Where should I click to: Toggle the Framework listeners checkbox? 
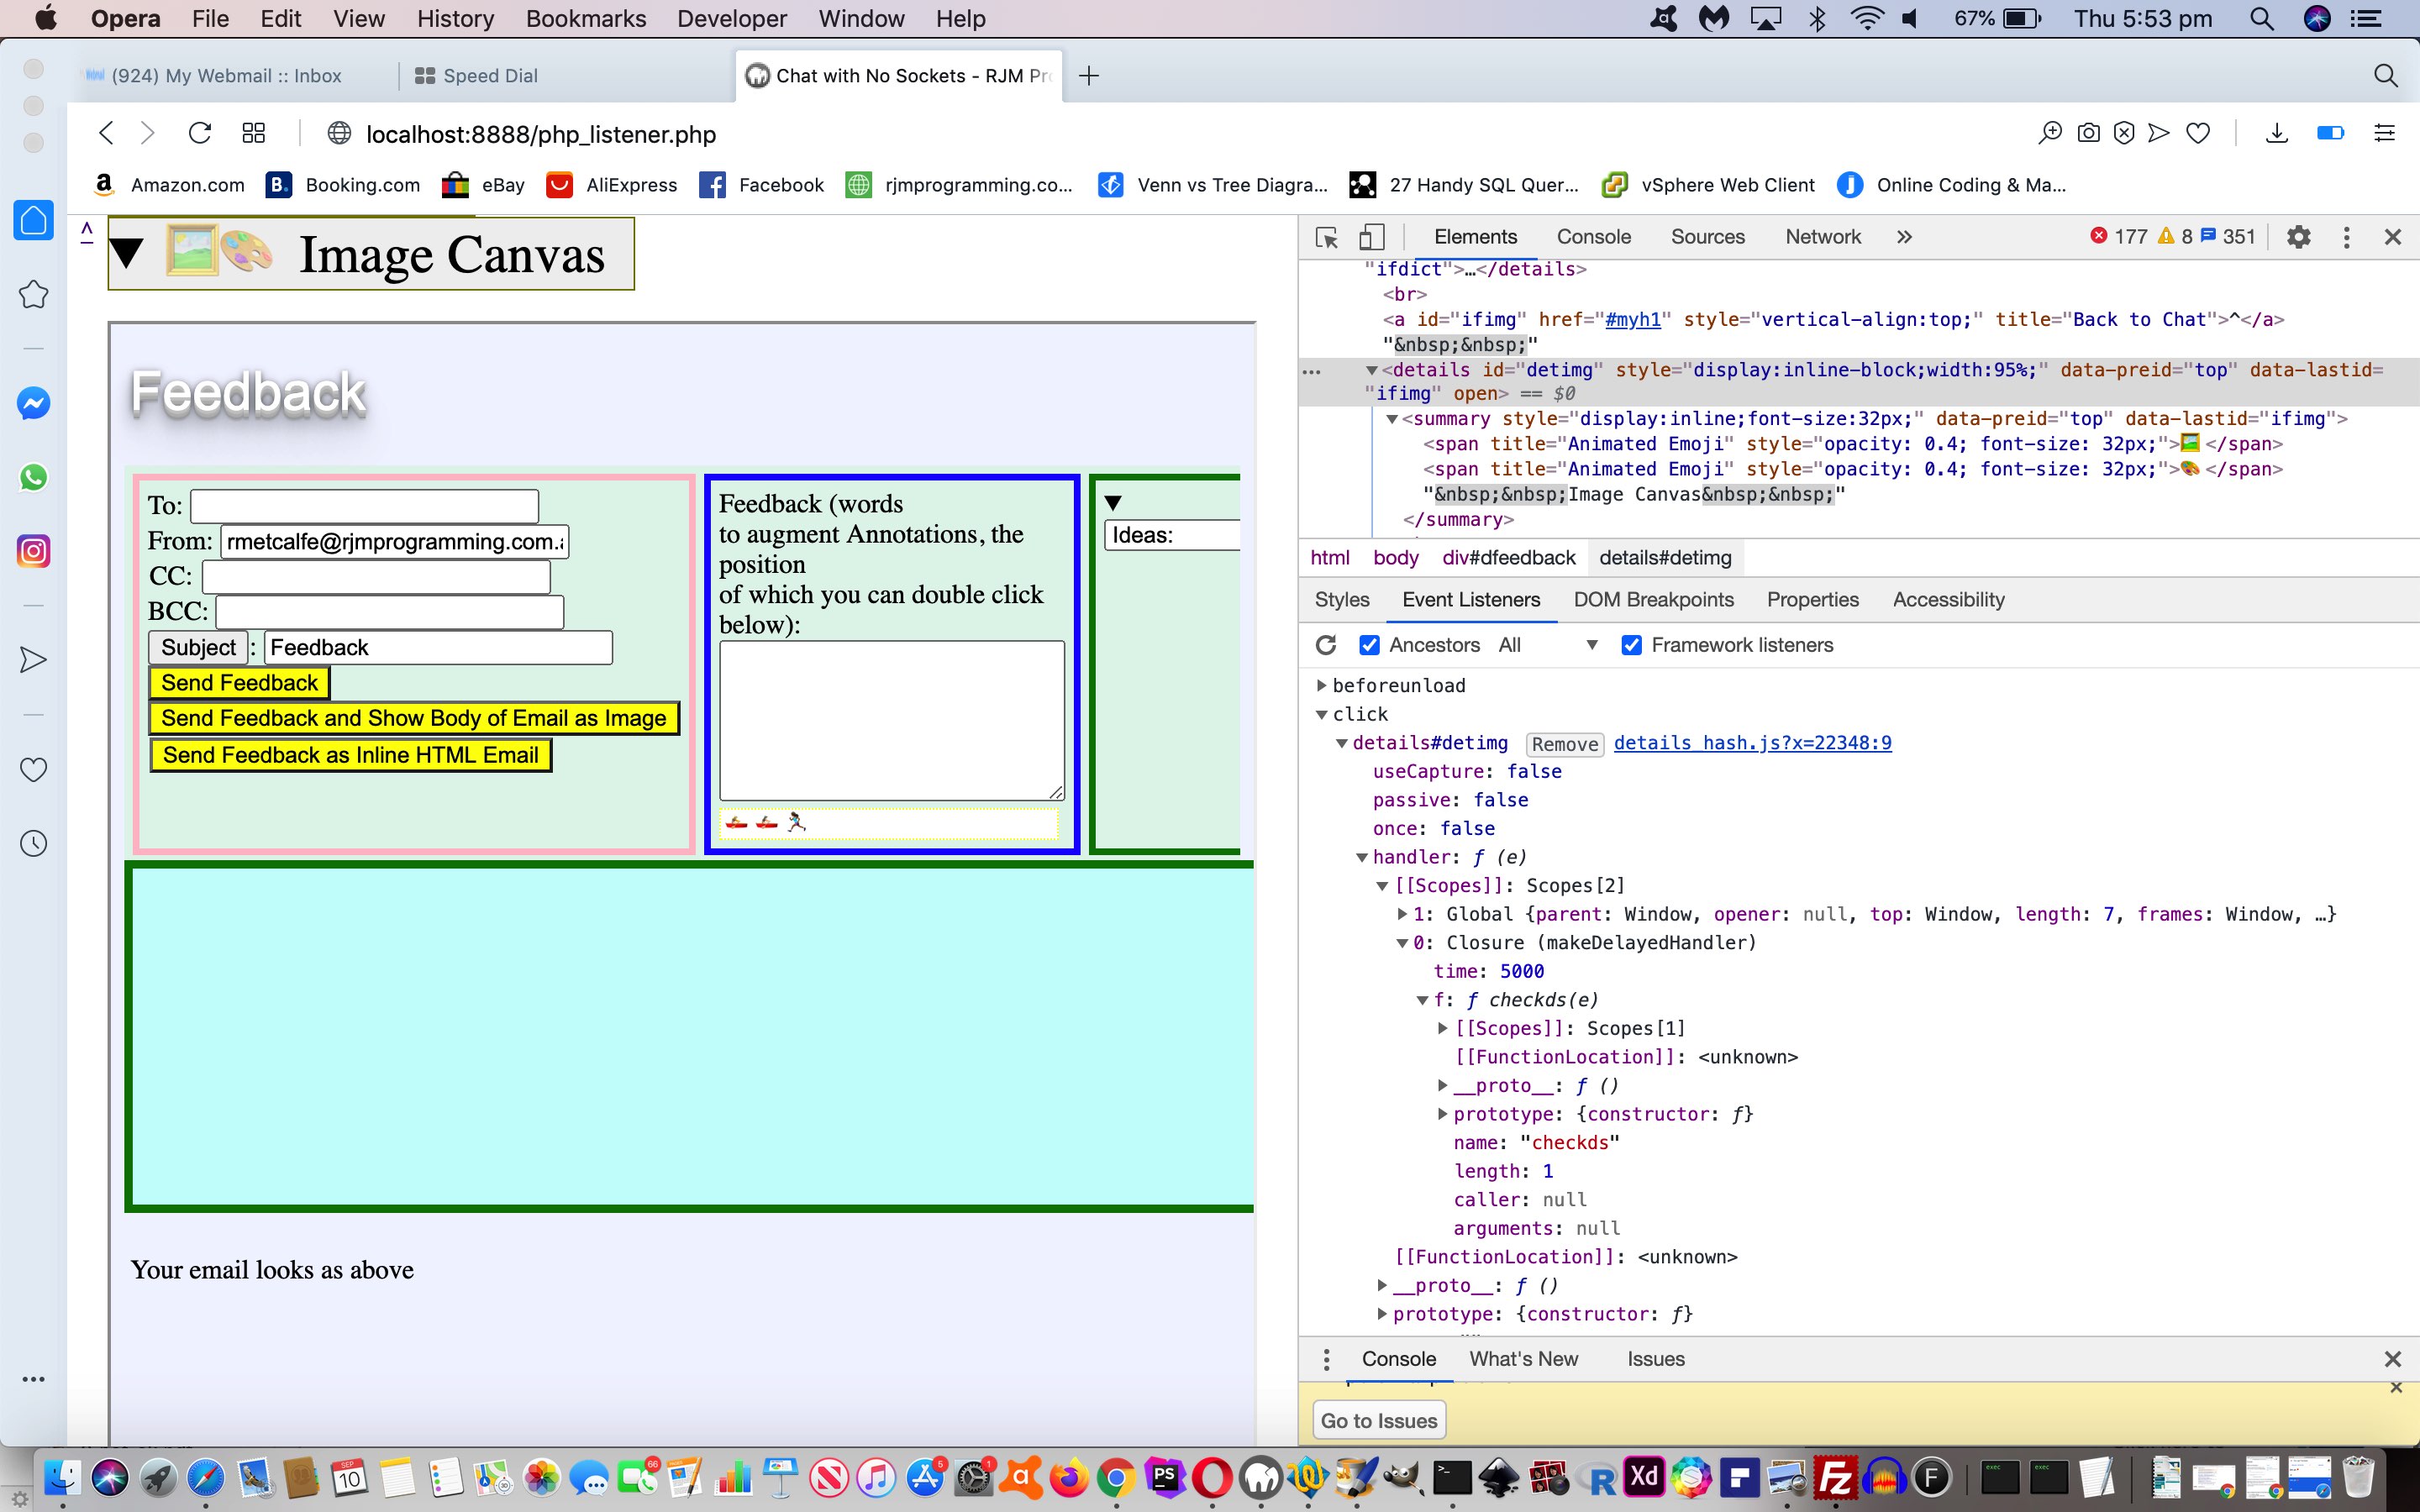pyautogui.click(x=1628, y=644)
